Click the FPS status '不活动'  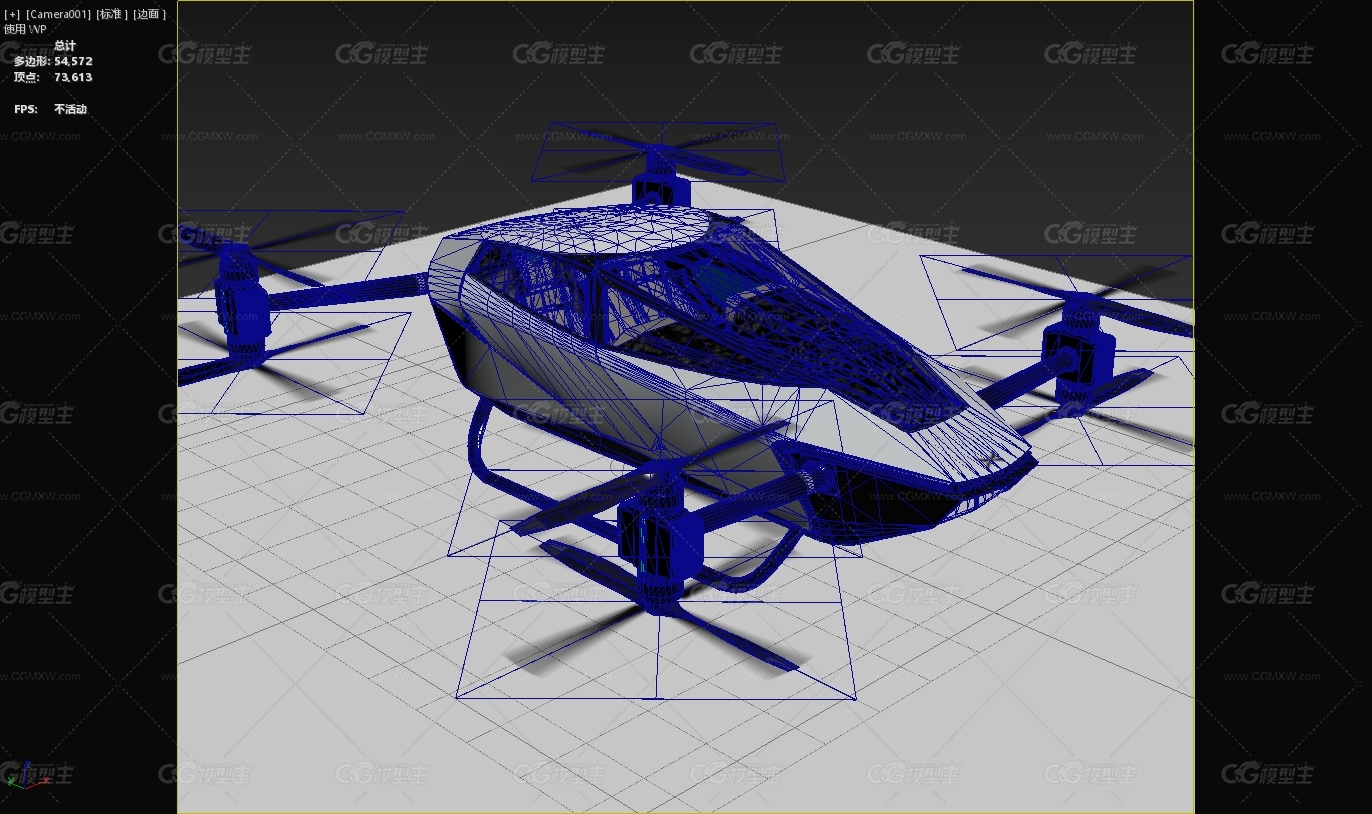click(70, 109)
